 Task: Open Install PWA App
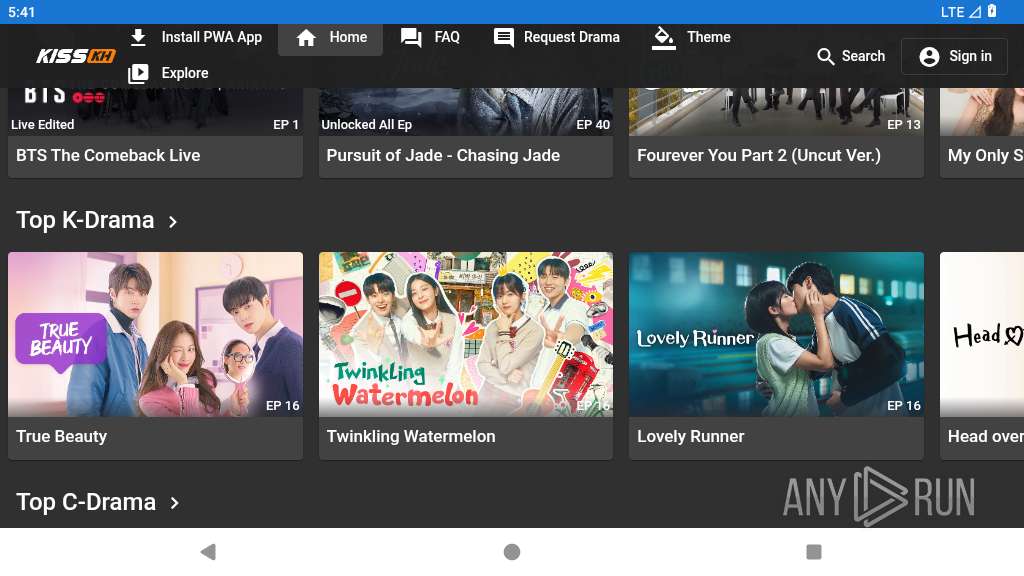coord(196,37)
